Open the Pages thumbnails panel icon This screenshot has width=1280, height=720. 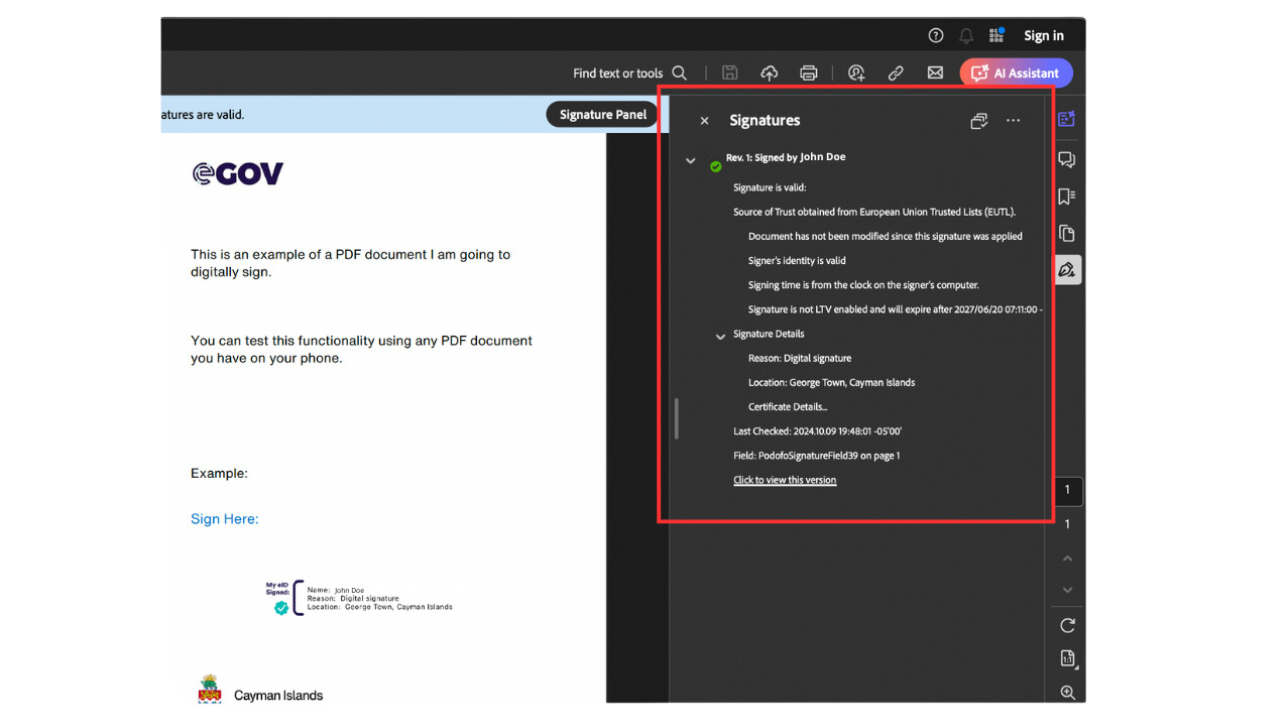tap(1067, 234)
